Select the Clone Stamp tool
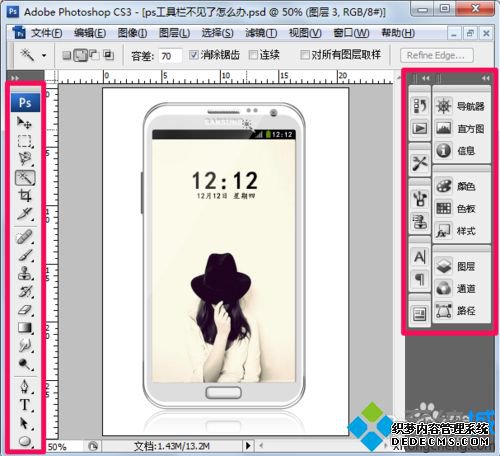The image size is (500, 456). click(25, 273)
